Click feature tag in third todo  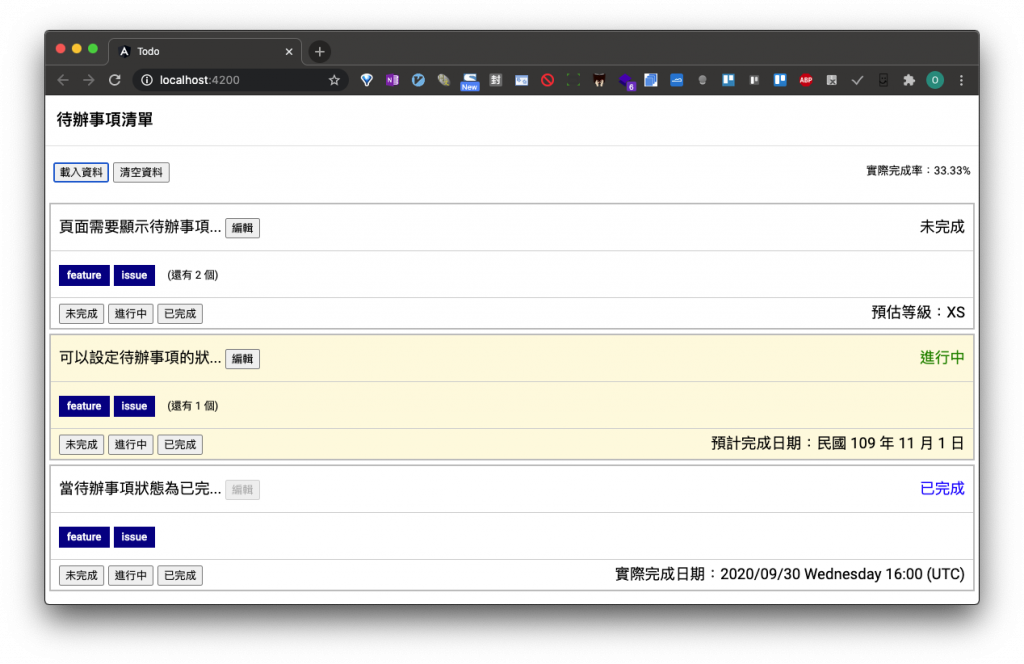coord(84,537)
